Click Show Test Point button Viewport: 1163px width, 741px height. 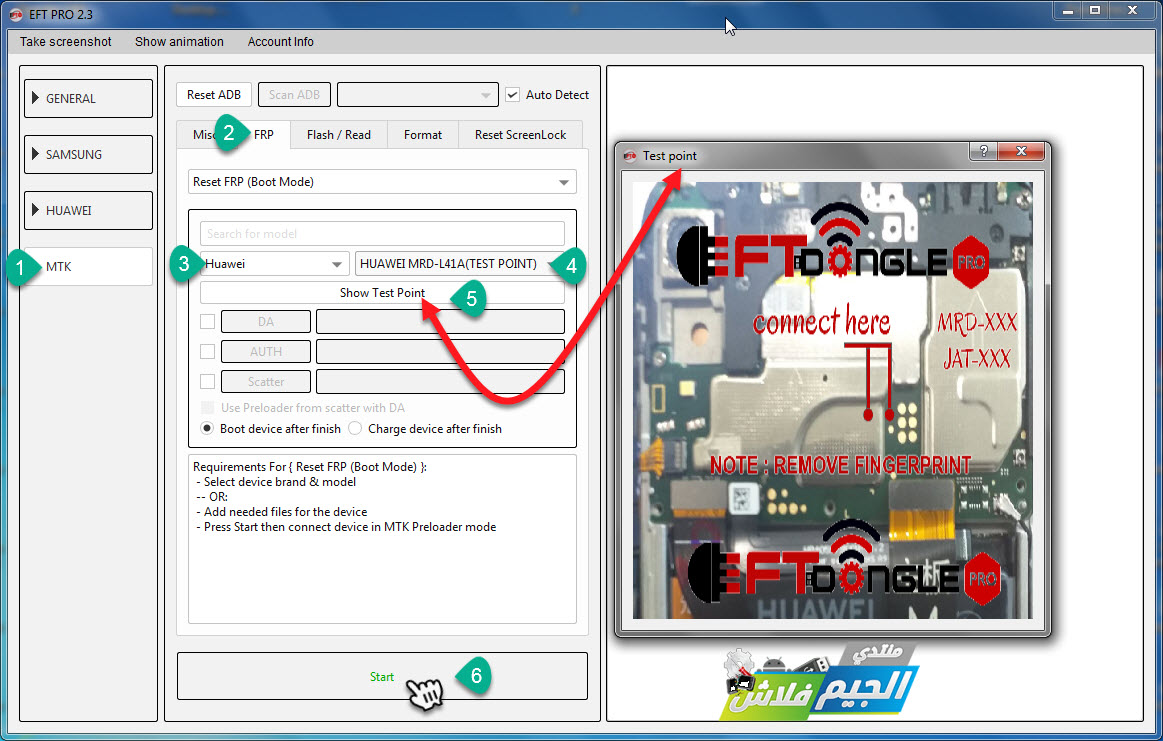click(382, 292)
